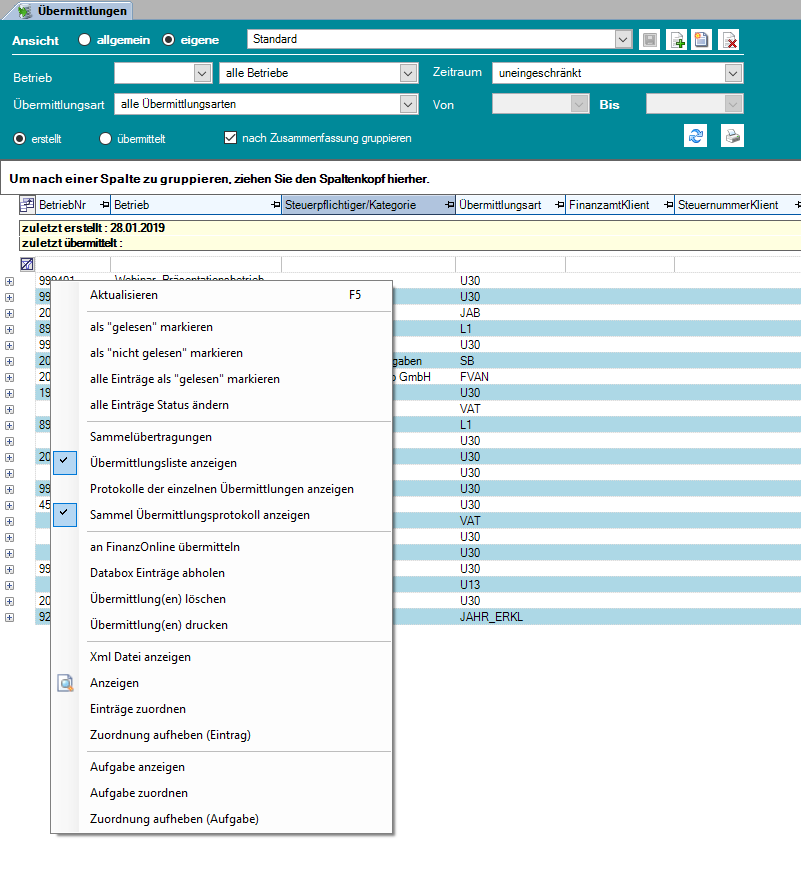Refresh the list using the blue arrows icon
Viewport: 801px width, 874px height.
pyautogui.click(x=696, y=136)
